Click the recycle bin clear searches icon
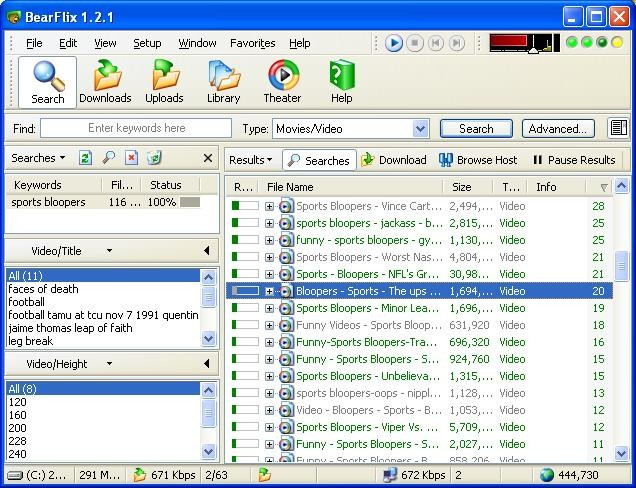This screenshot has height=488, width=636. point(154,158)
